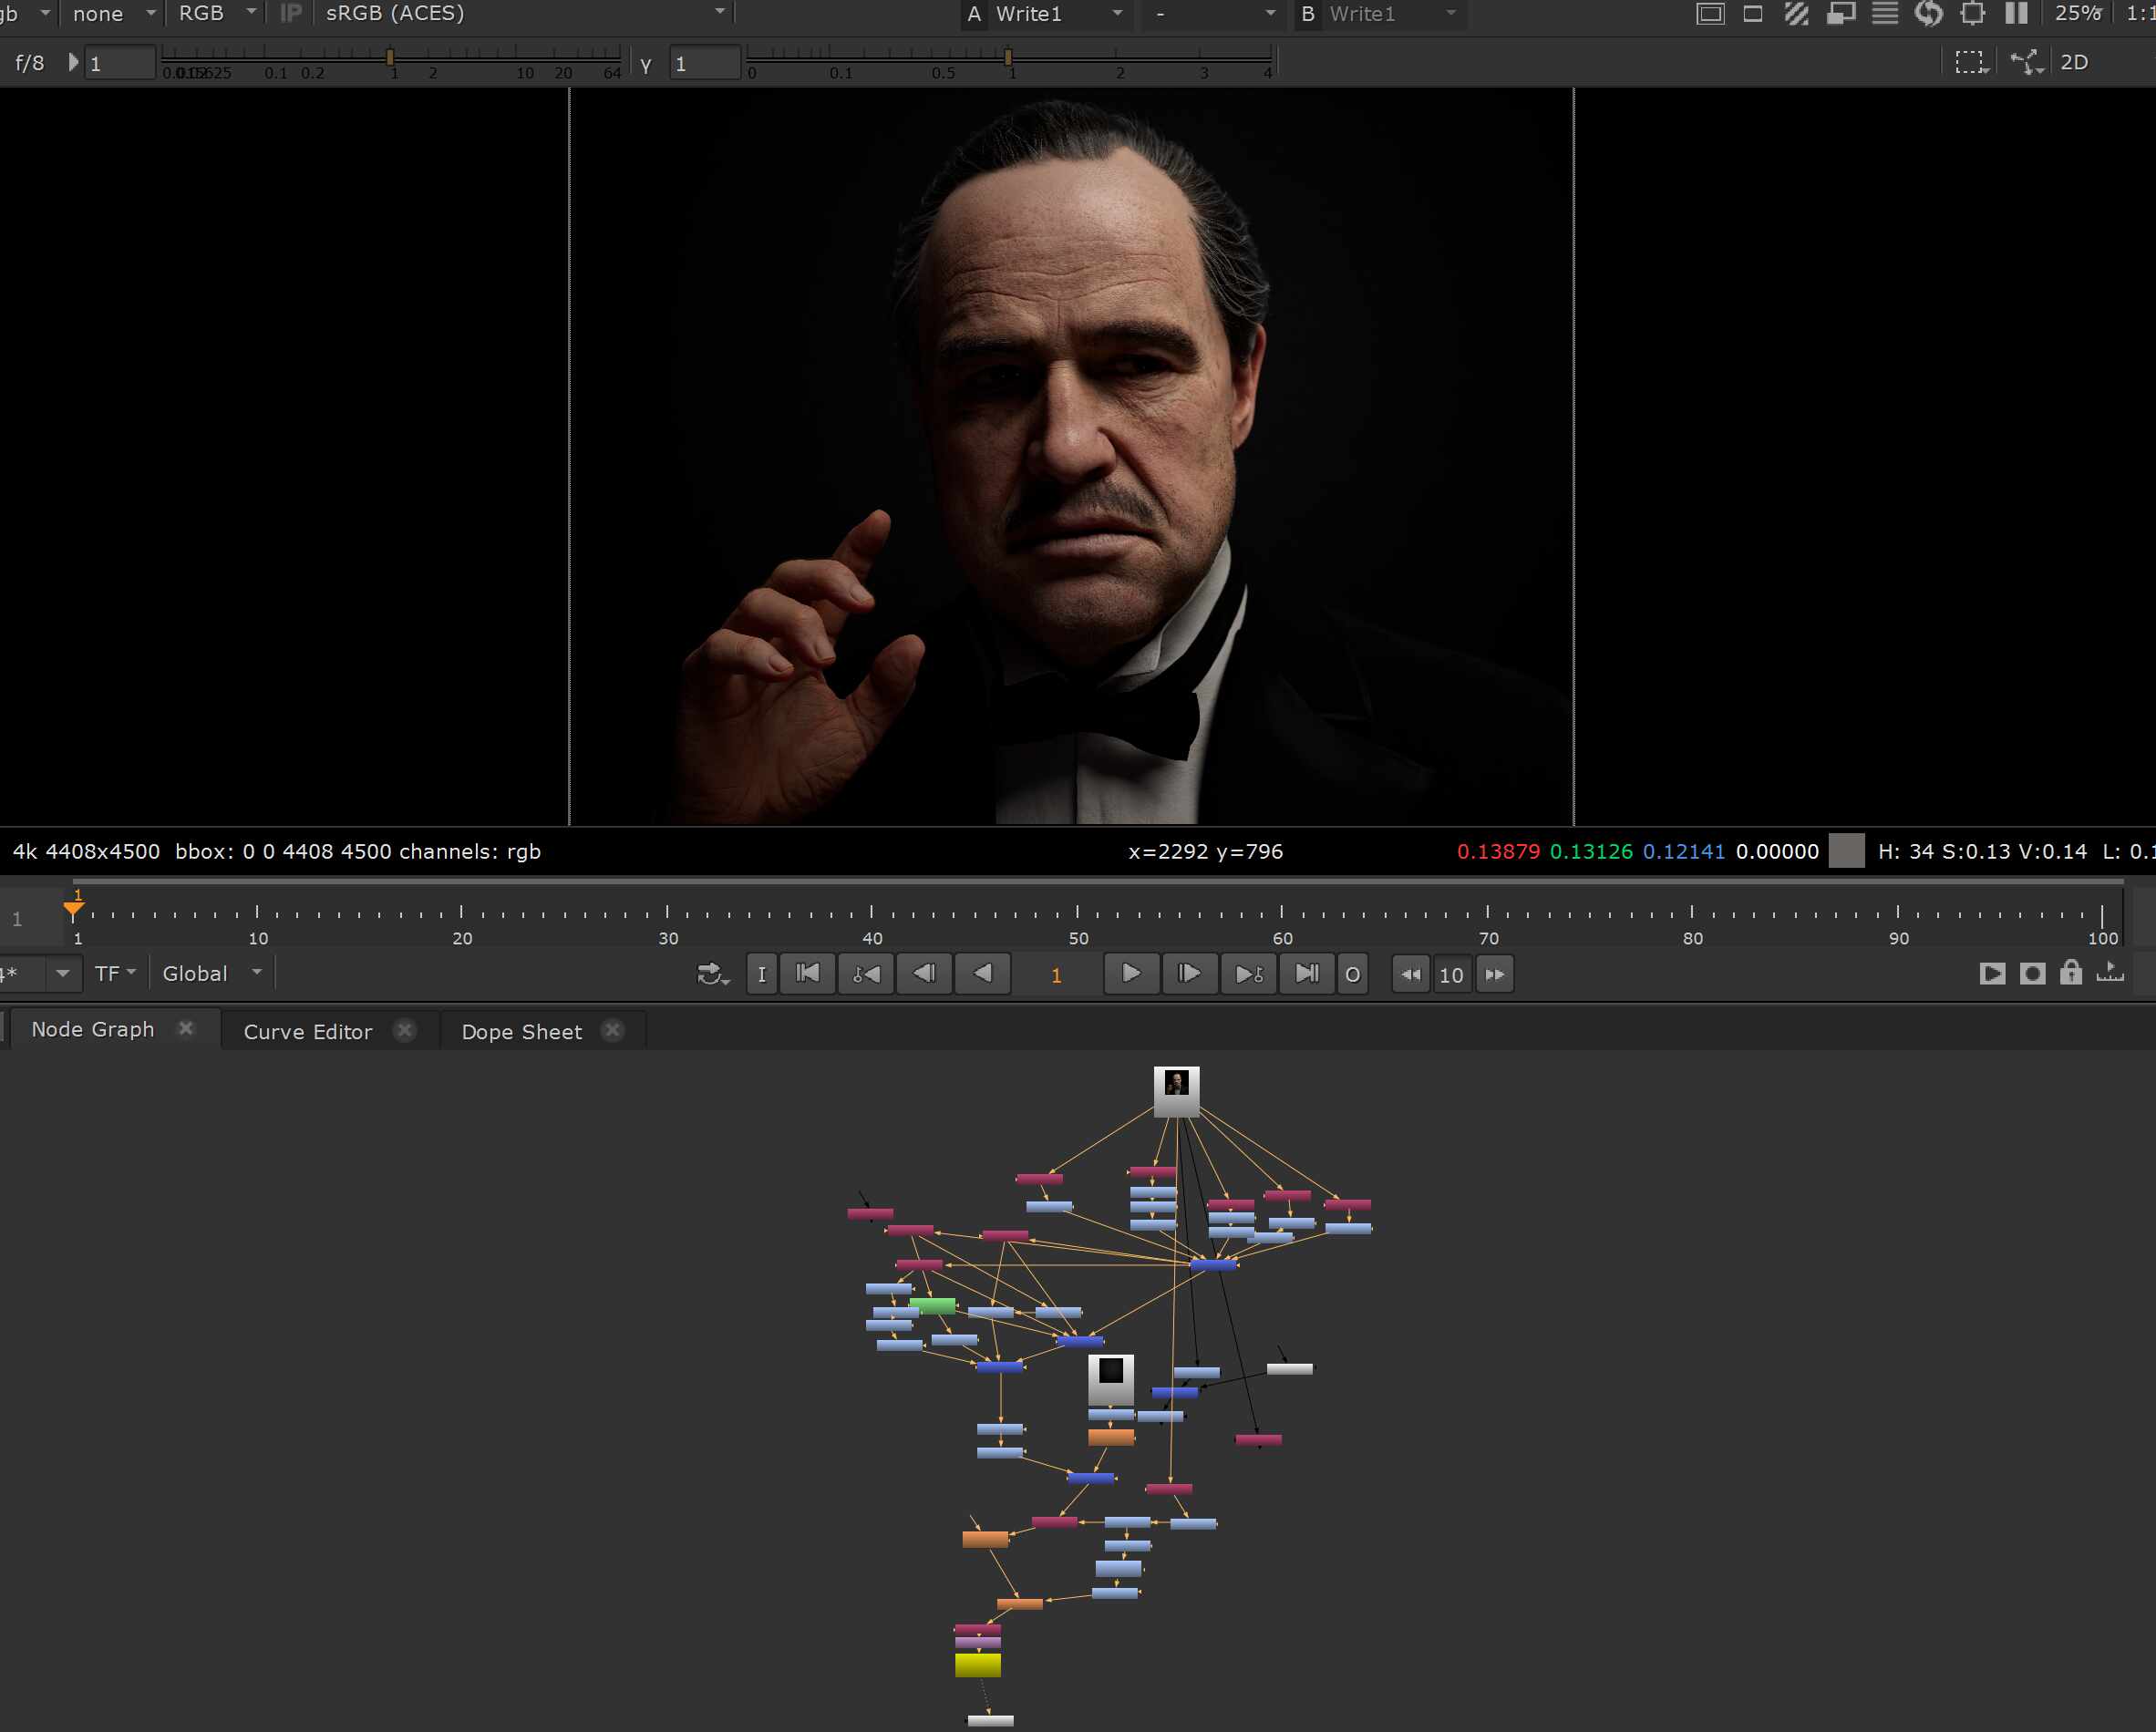Click the gray sampled color swatch
This screenshot has height=1732, width=2156.
click(1846, 852)
